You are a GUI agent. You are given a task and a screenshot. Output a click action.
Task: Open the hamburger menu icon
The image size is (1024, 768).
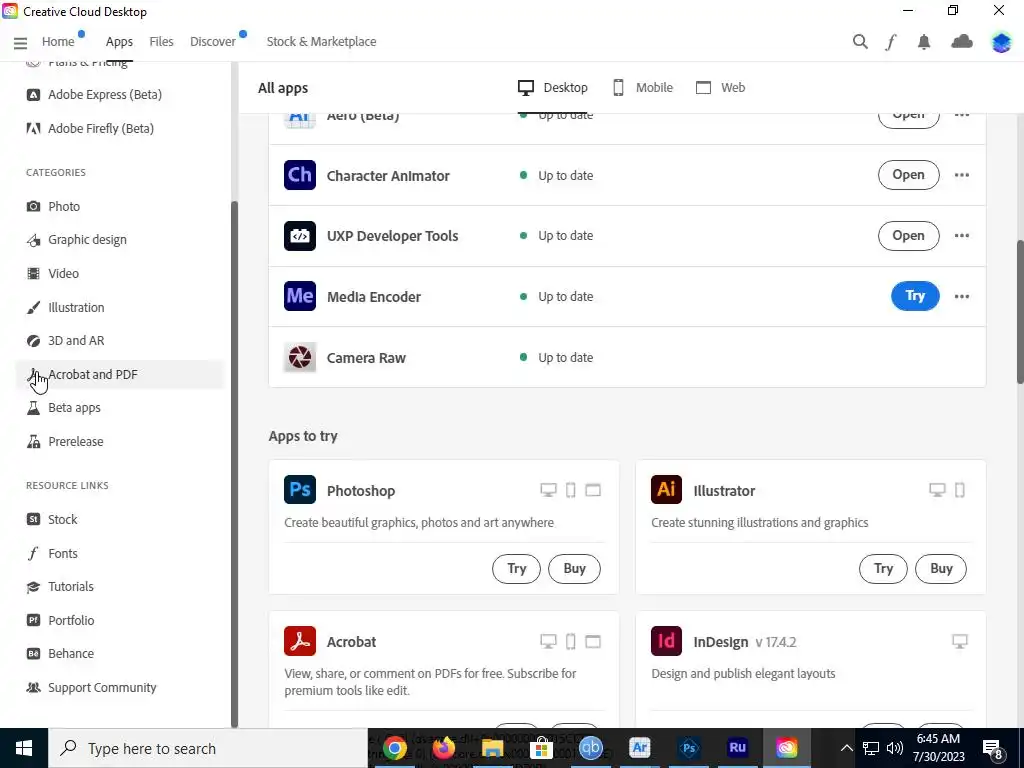click(20, 42)
